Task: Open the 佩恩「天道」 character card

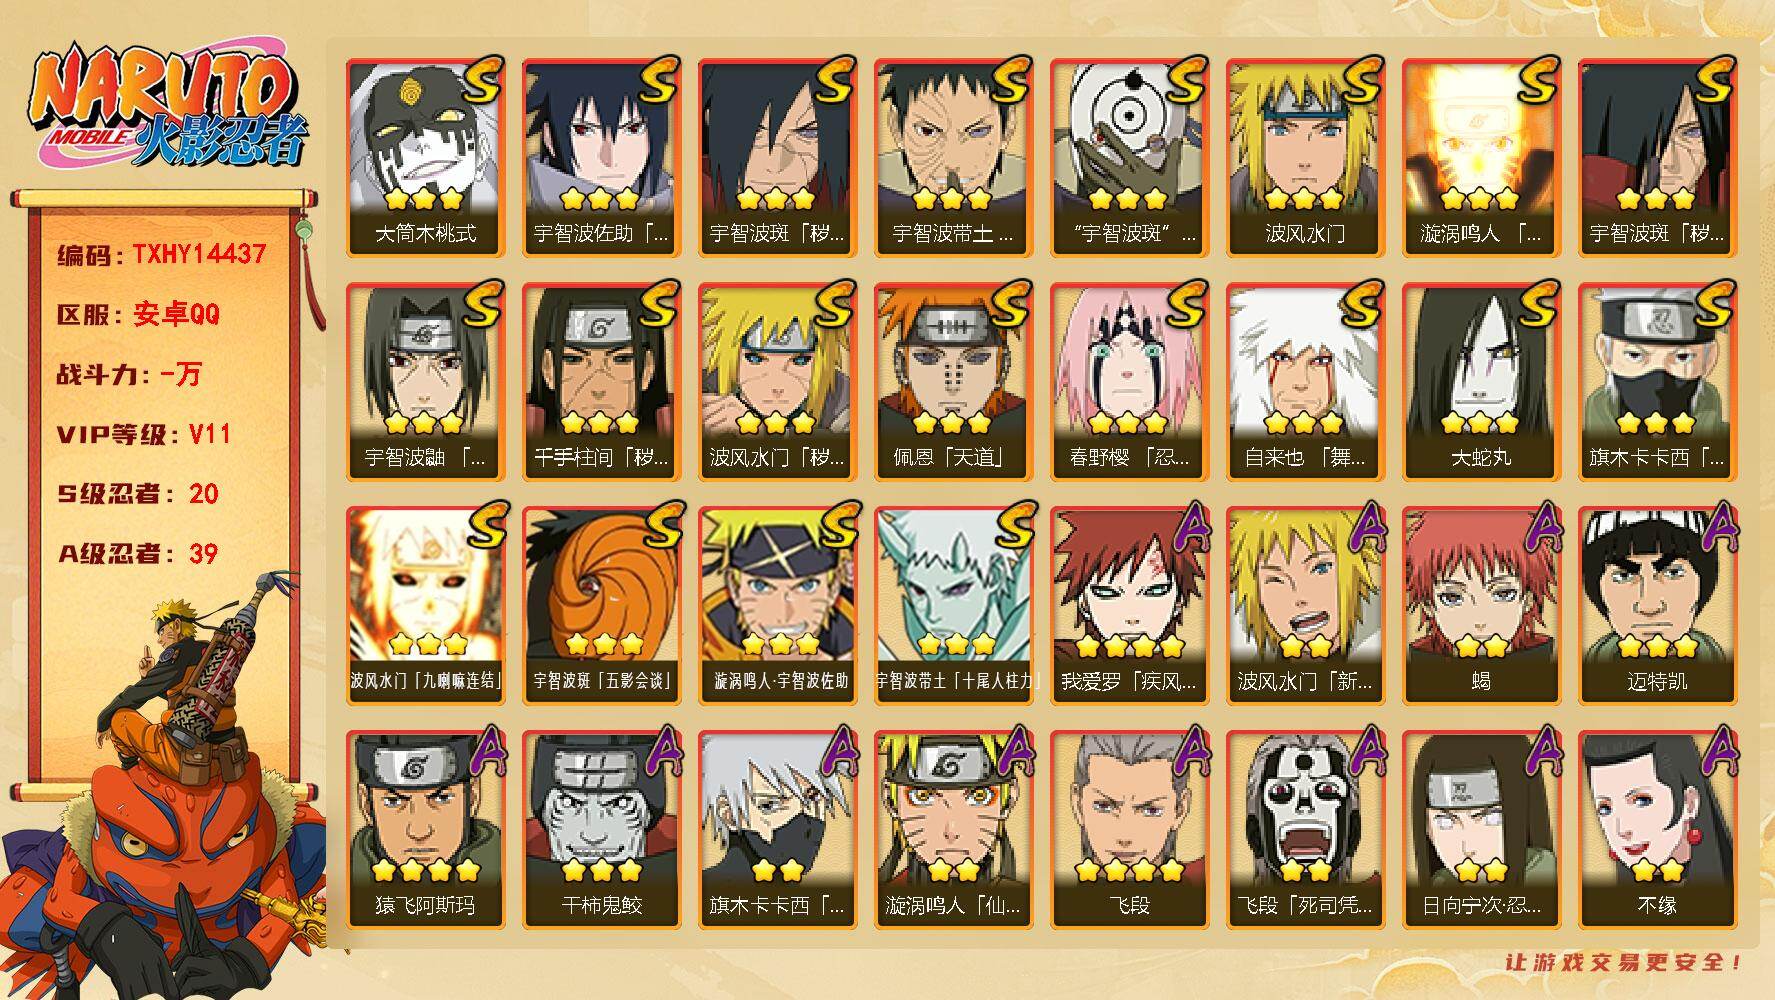Action: coord(953,382)
